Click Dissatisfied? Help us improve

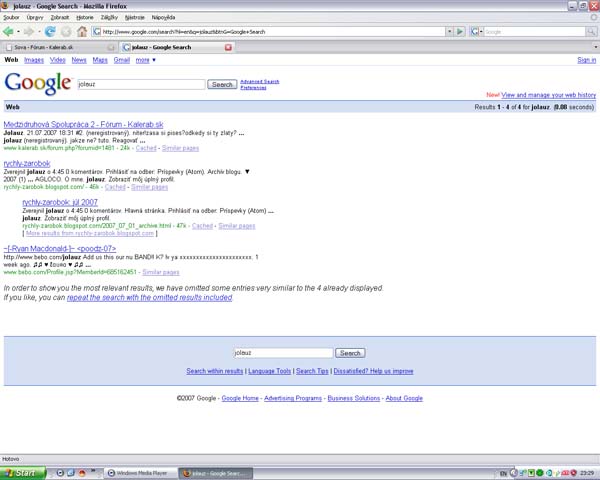coord(373,371)
